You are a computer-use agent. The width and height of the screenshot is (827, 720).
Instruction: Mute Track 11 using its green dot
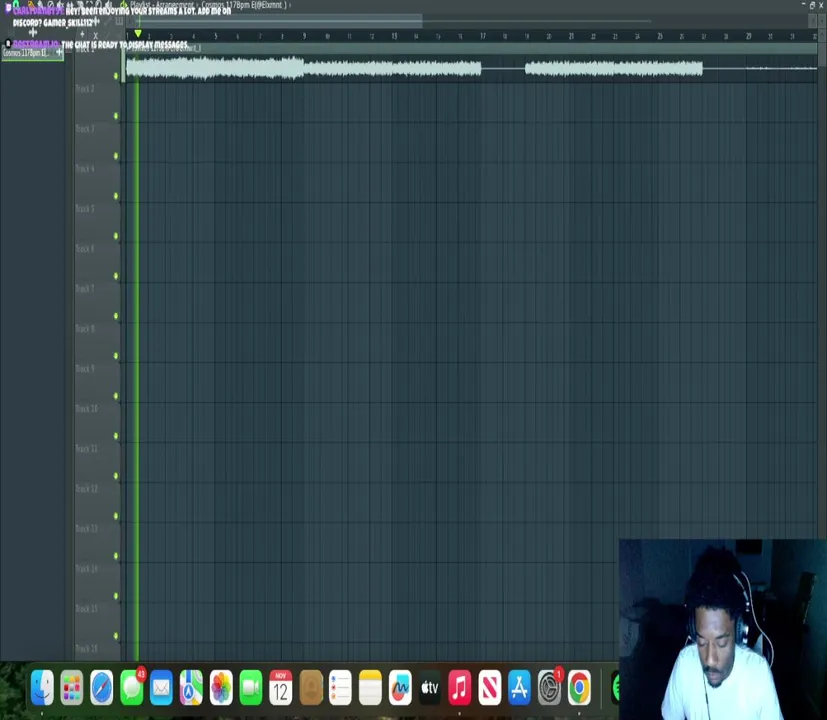coord(116,476)
